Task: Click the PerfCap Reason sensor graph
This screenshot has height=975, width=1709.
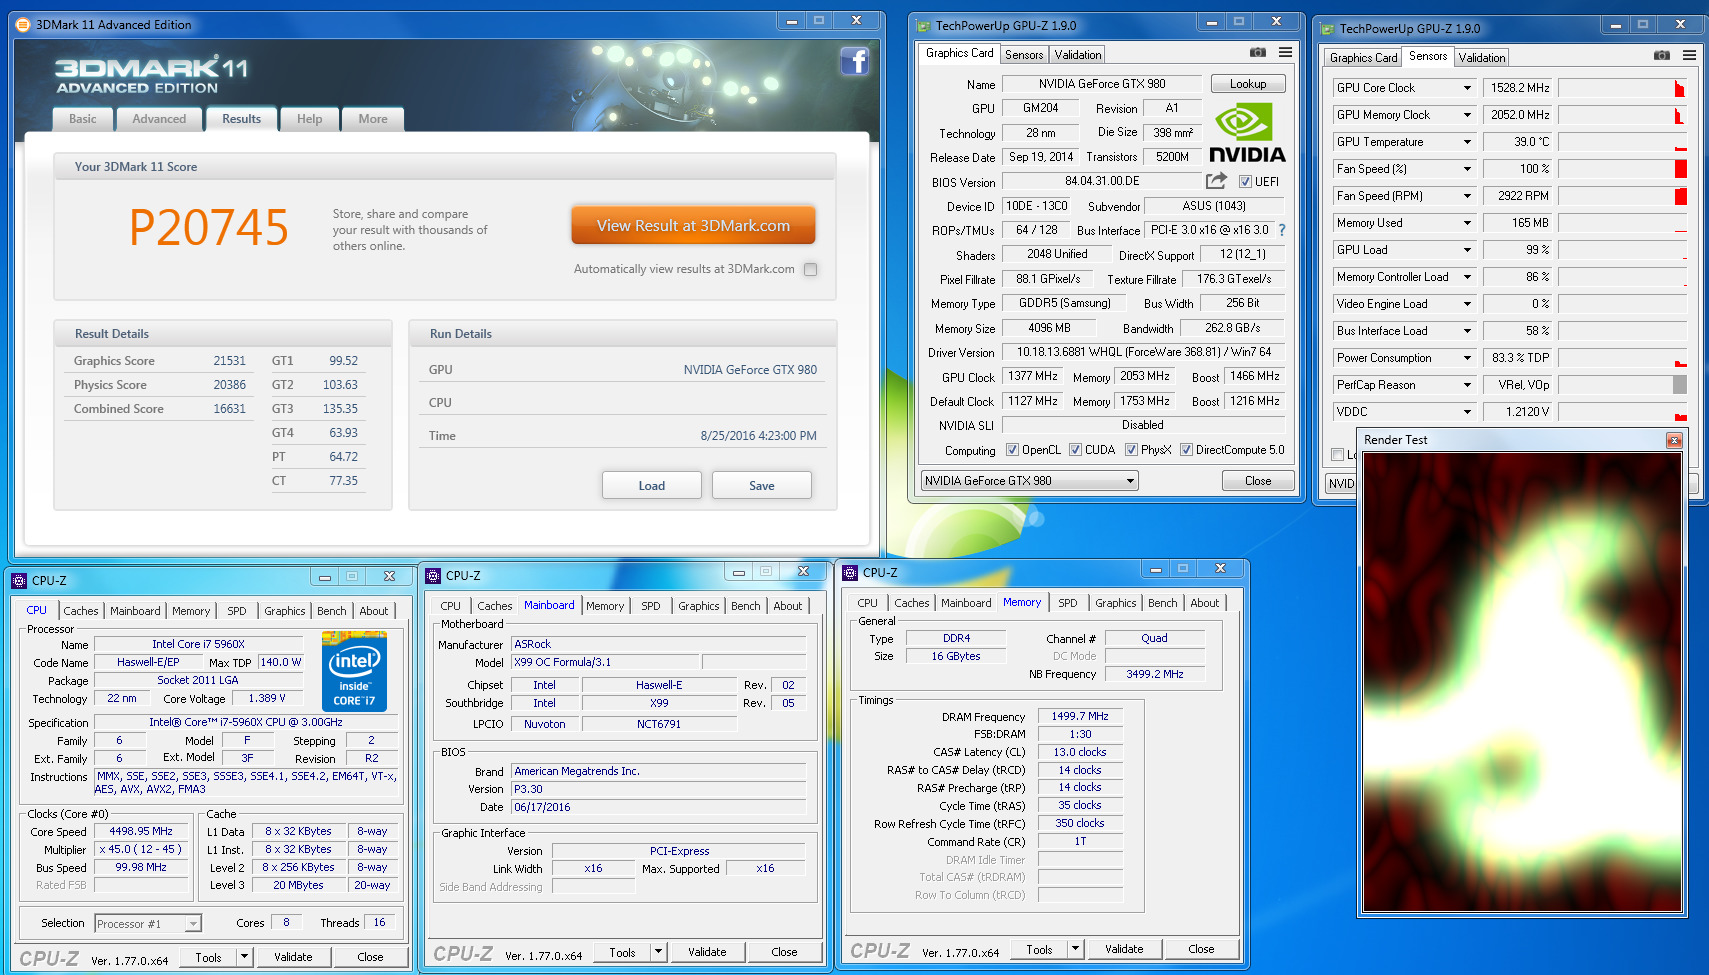Action: point(1622,385)
